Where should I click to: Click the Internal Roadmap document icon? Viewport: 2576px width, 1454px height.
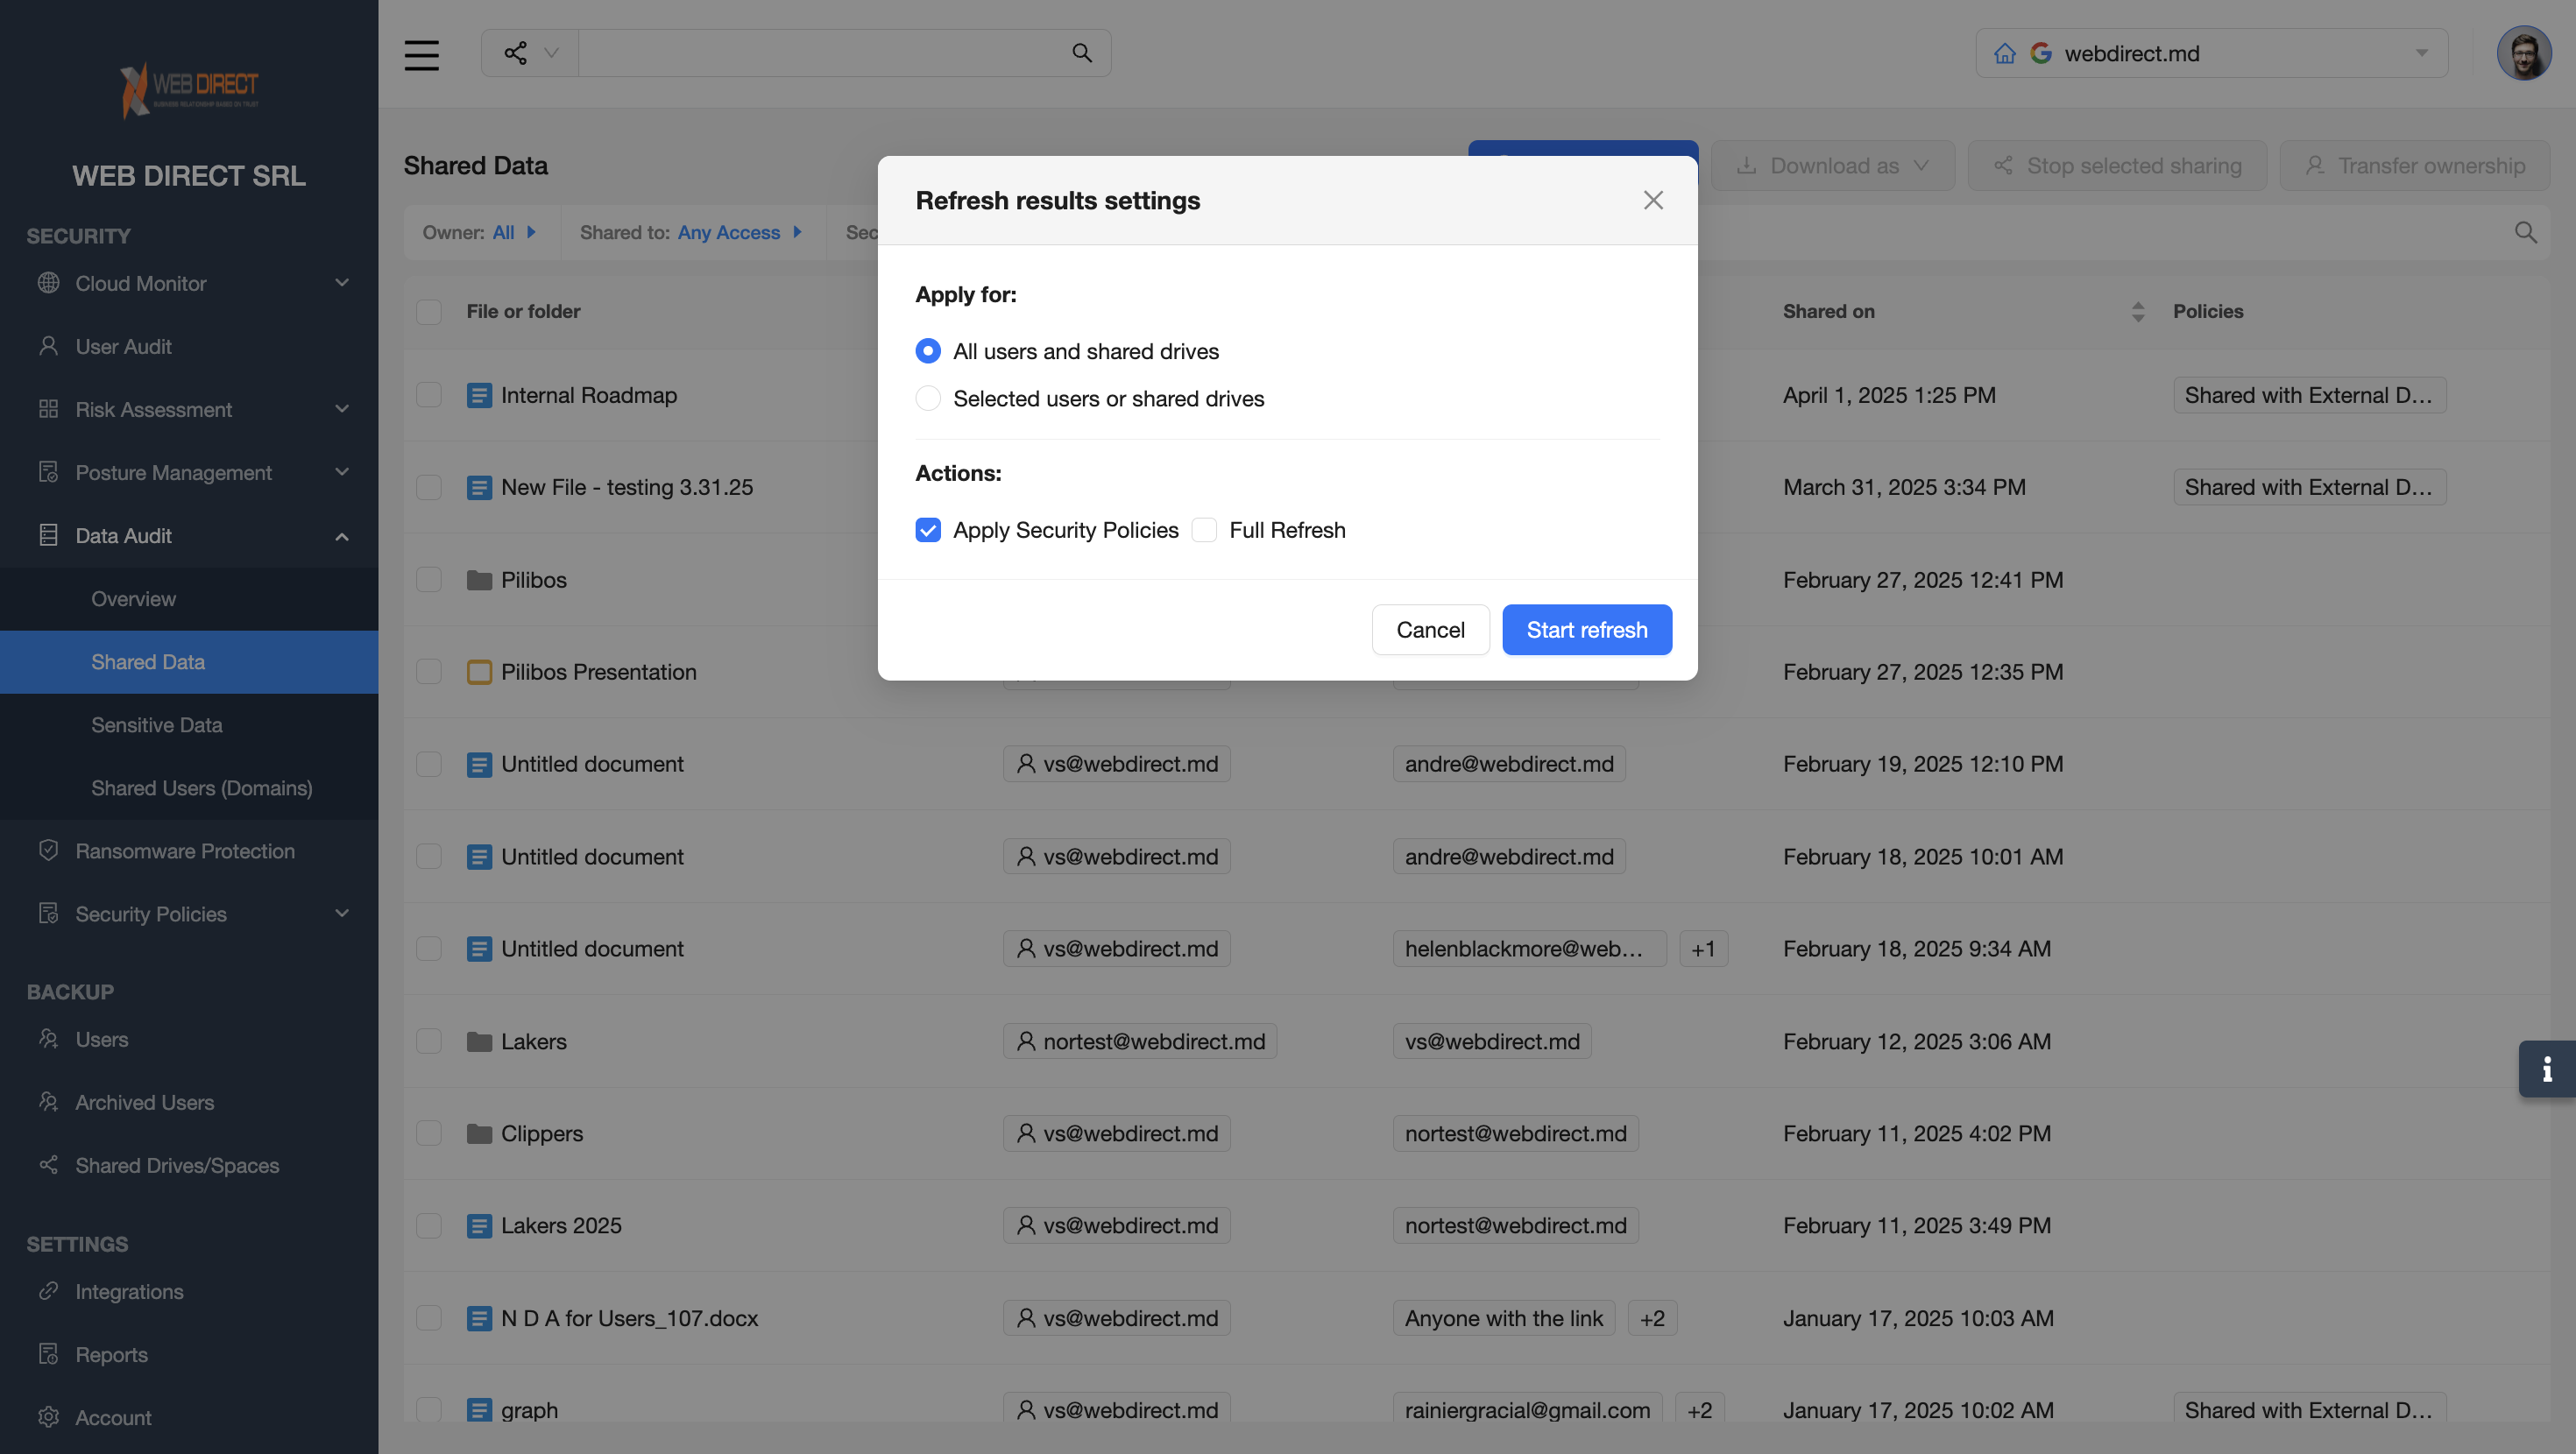point(479,396)
